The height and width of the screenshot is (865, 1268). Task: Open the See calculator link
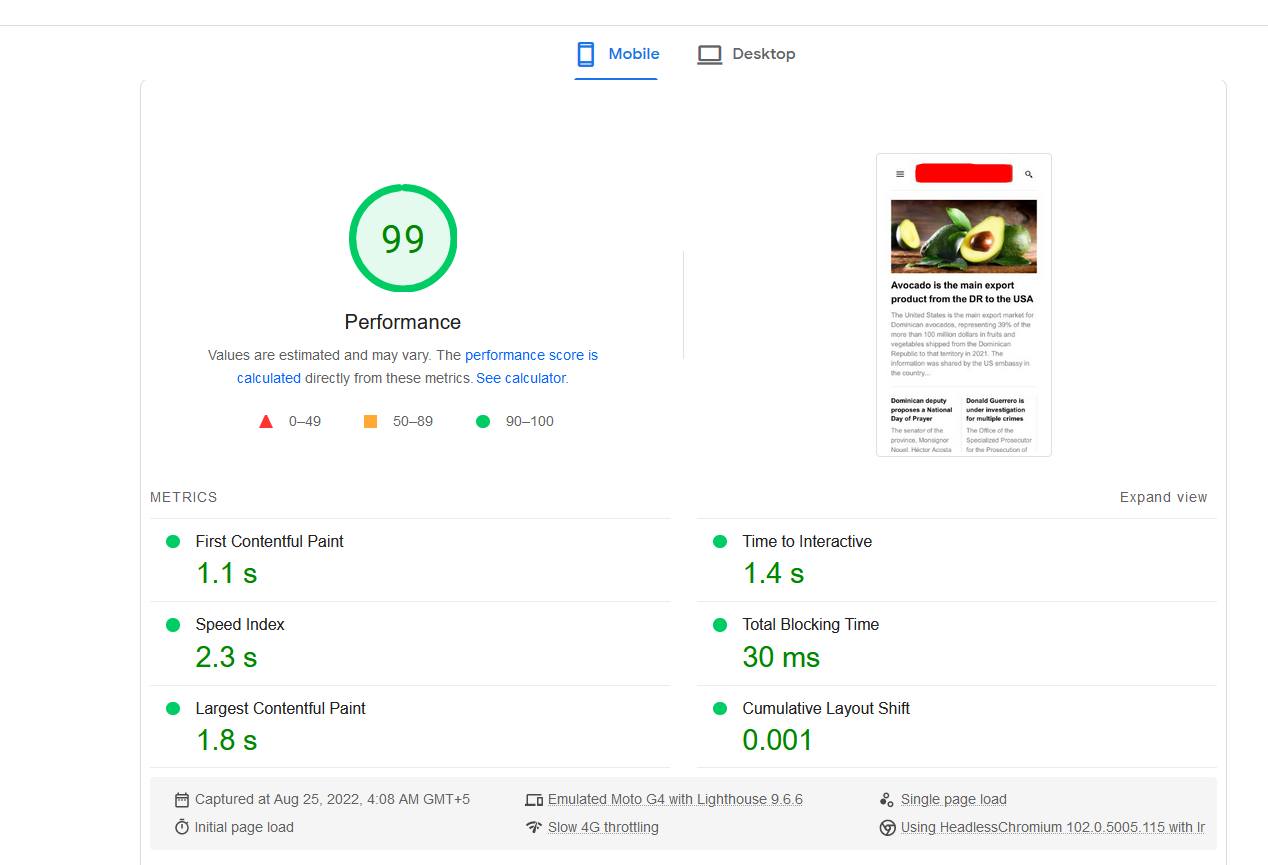(x=521, y=378)
